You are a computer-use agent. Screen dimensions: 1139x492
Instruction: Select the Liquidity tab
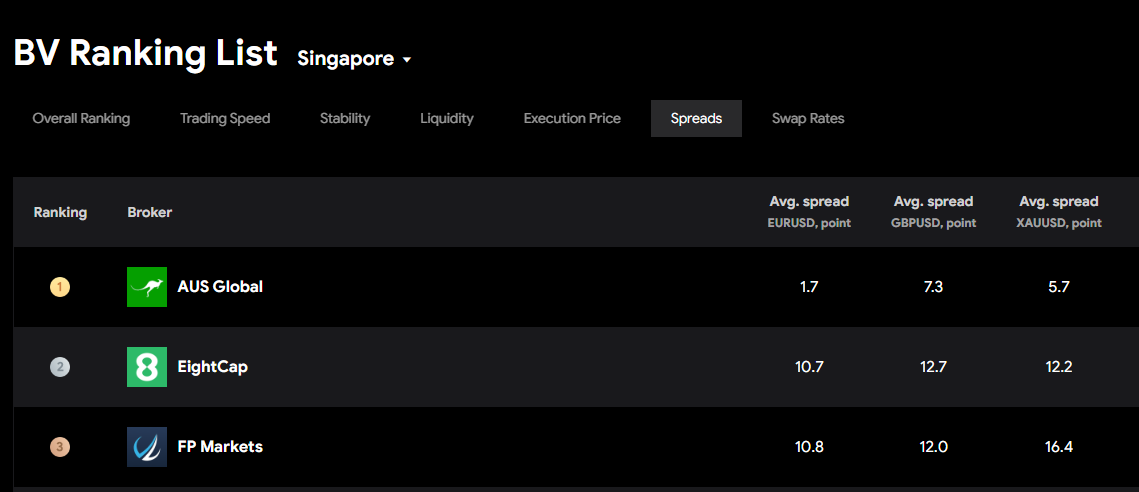coord(447,118)
